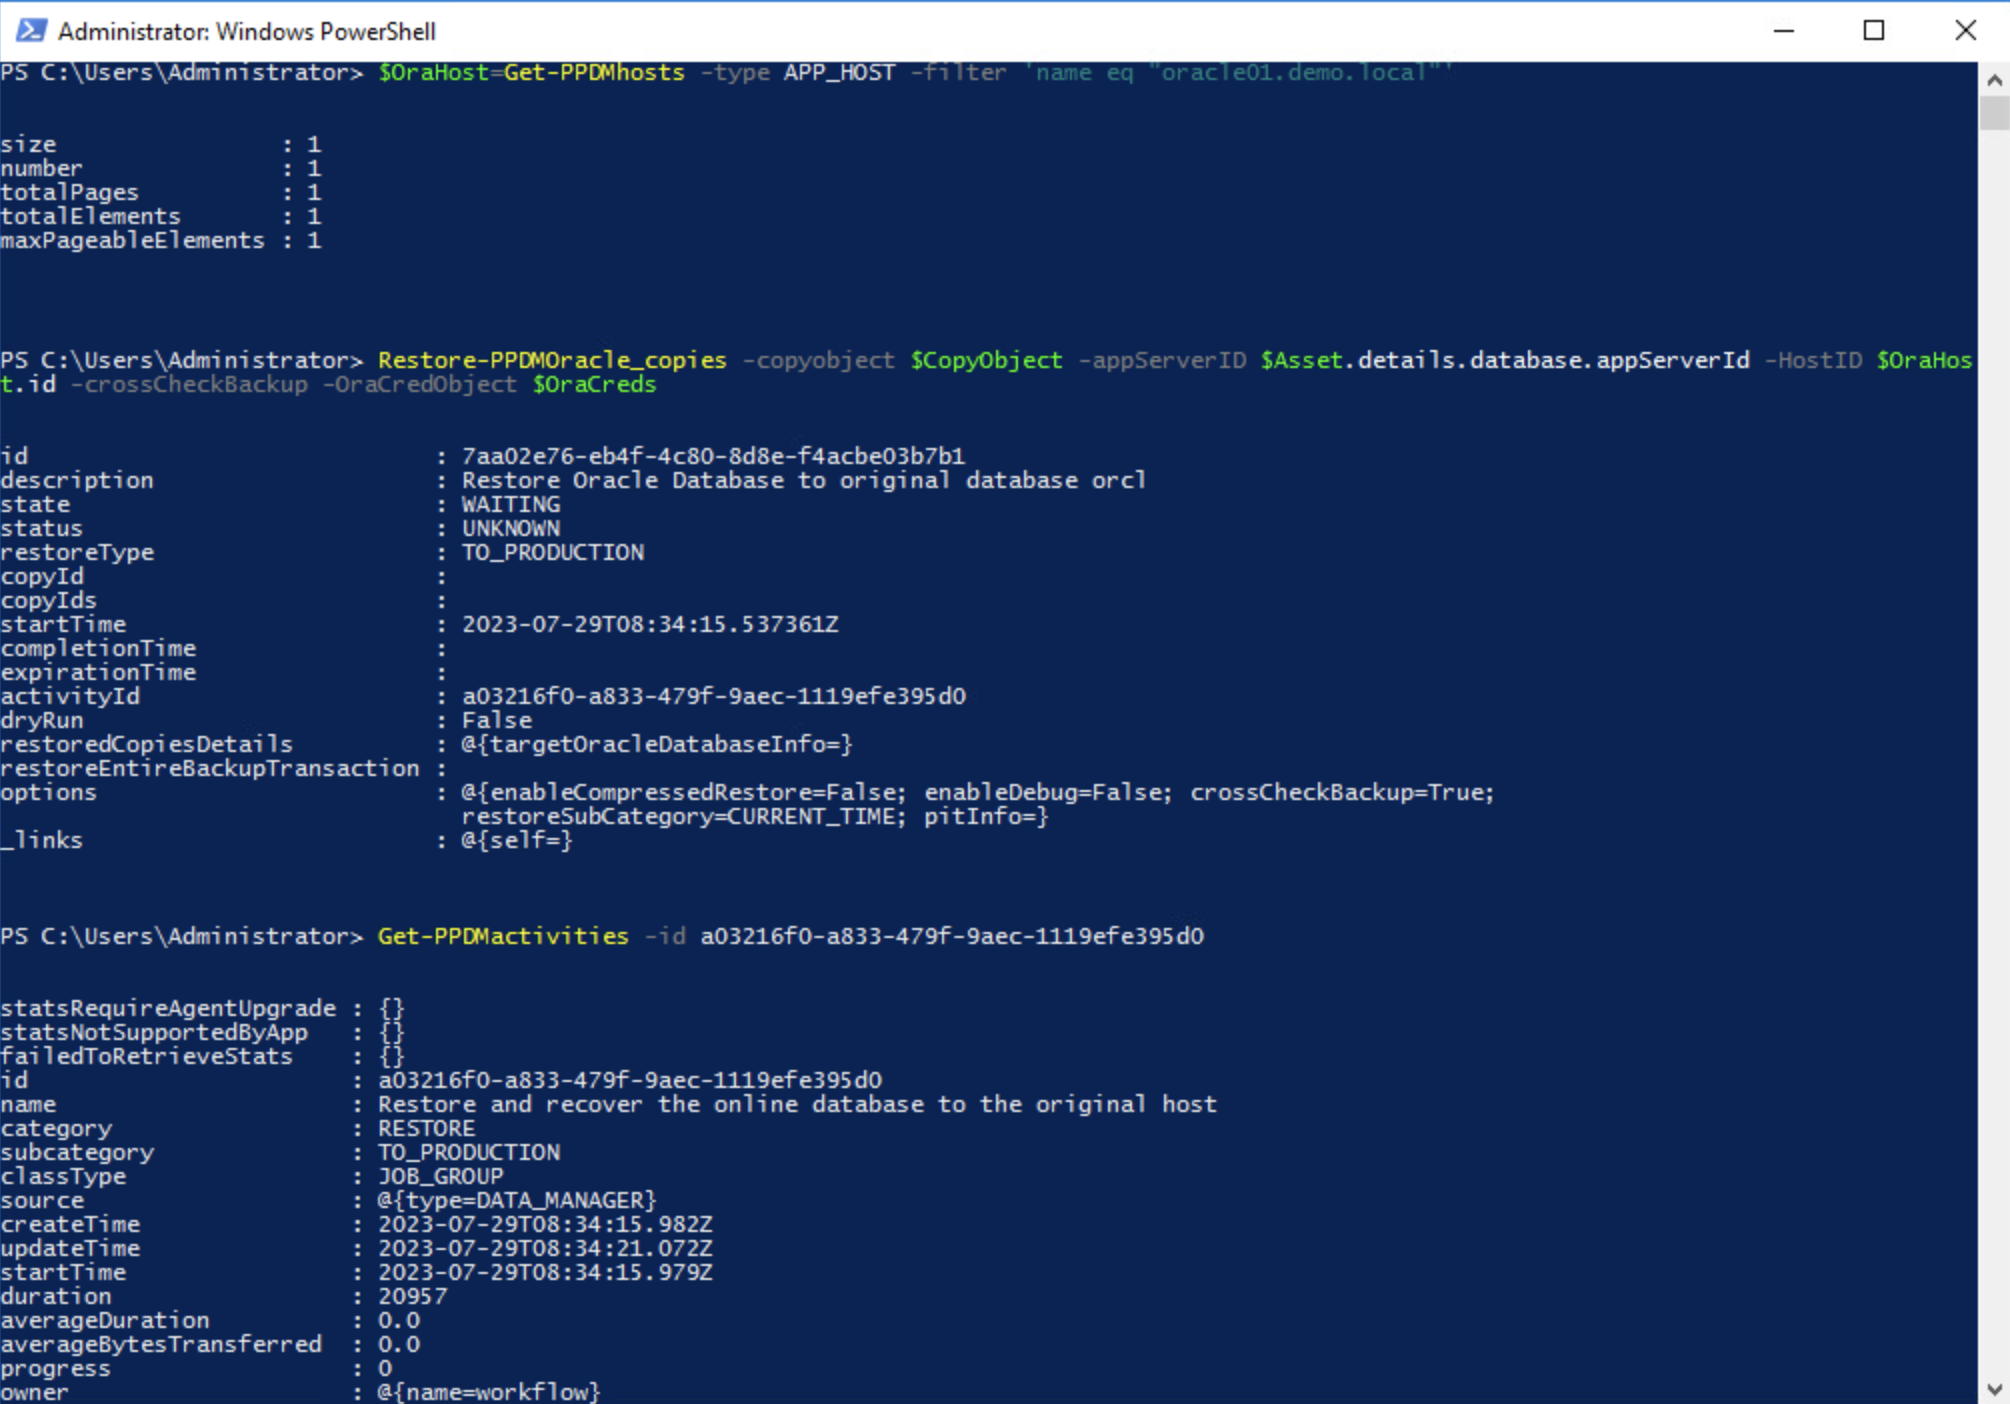Viewport: 2010px width, 1404px height.
Task: Click the 'averageBytesTransferred' label
Action: 161,1344
